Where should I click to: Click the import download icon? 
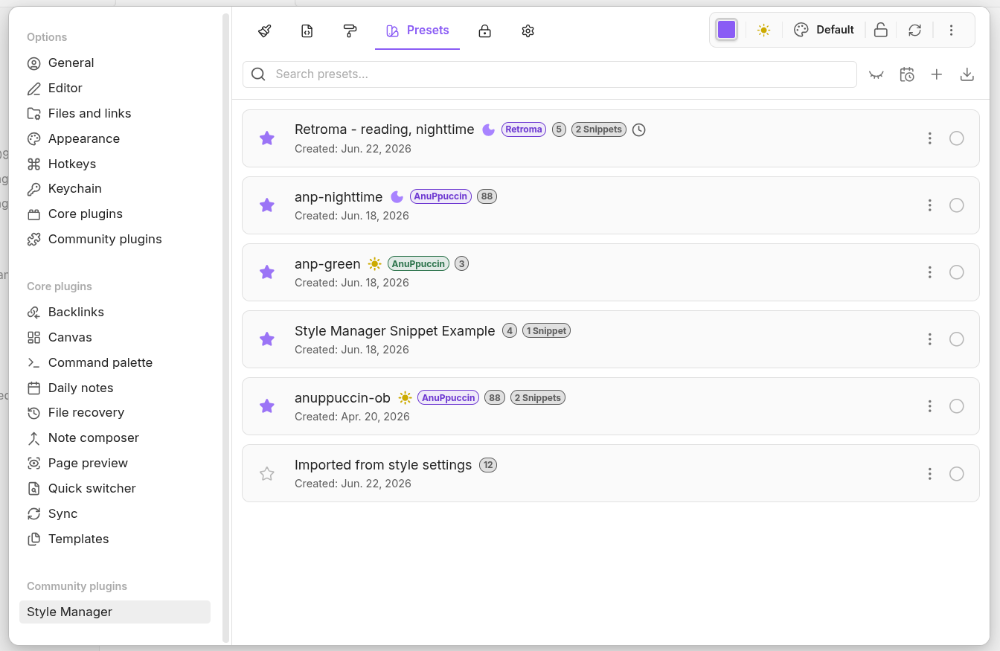[x=967, y=75]
